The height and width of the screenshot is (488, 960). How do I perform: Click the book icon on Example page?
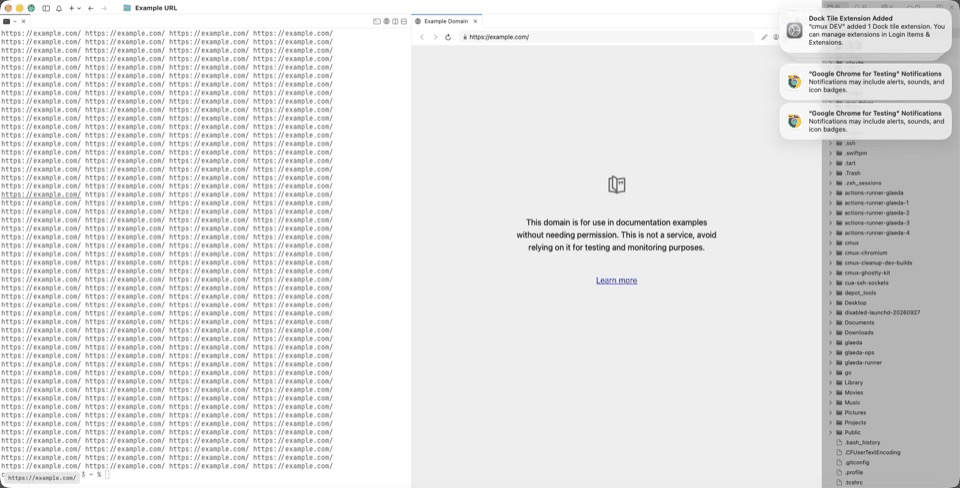617,184
